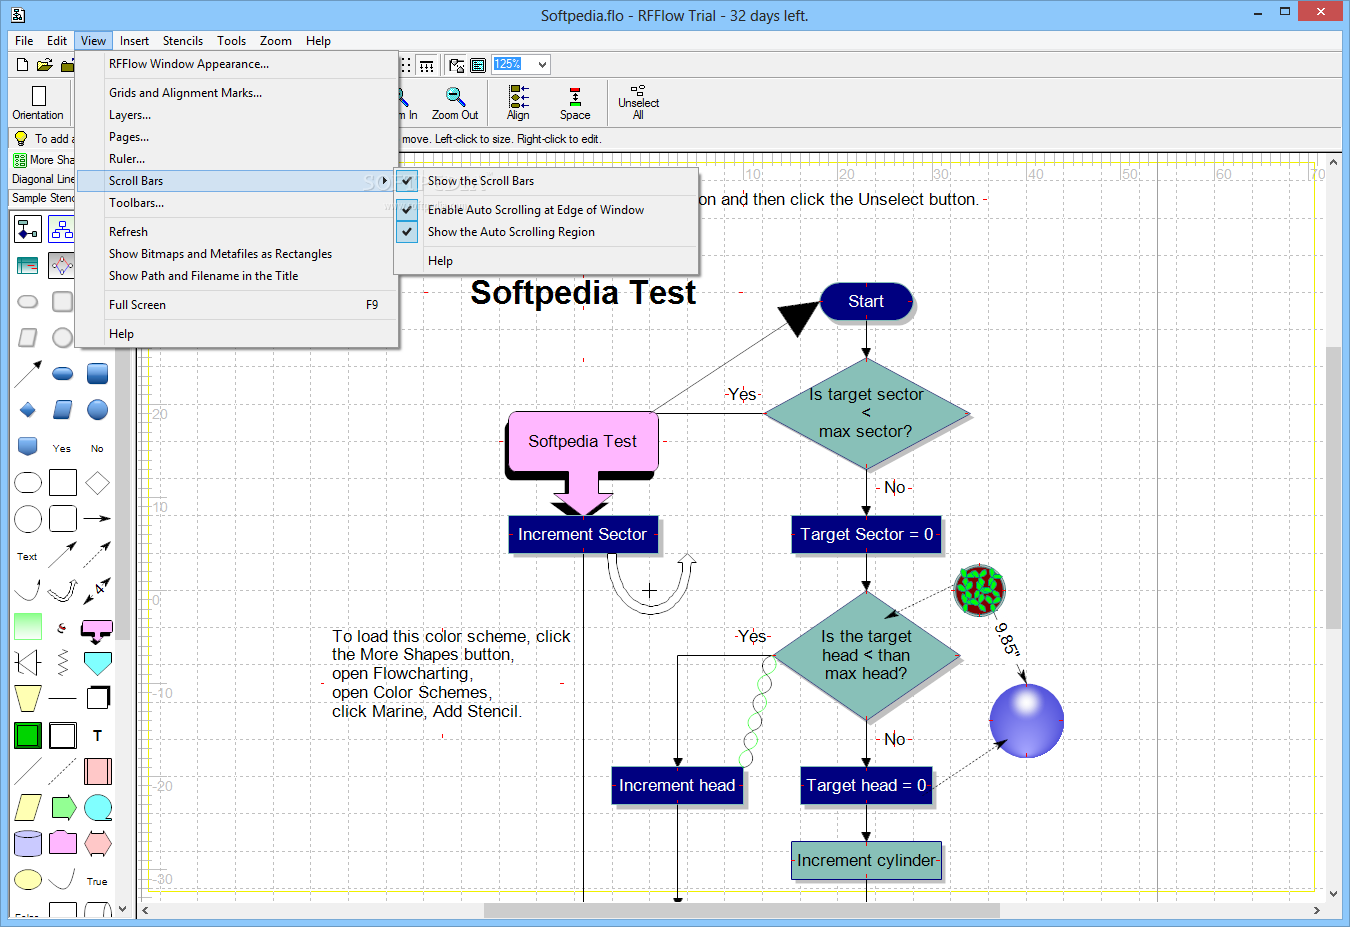
Task: Expand the Scroll Bars submenu arrow
Action: click(x=384, y=181)
